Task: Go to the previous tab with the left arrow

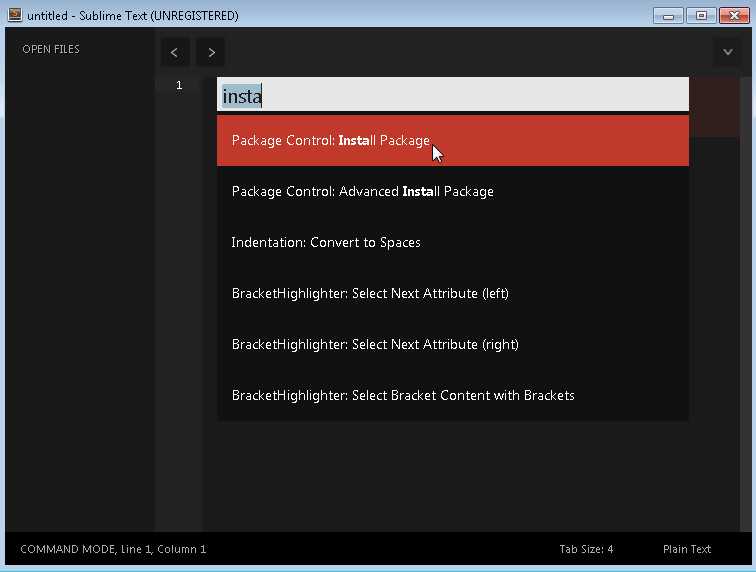Action: coord(175,52)
